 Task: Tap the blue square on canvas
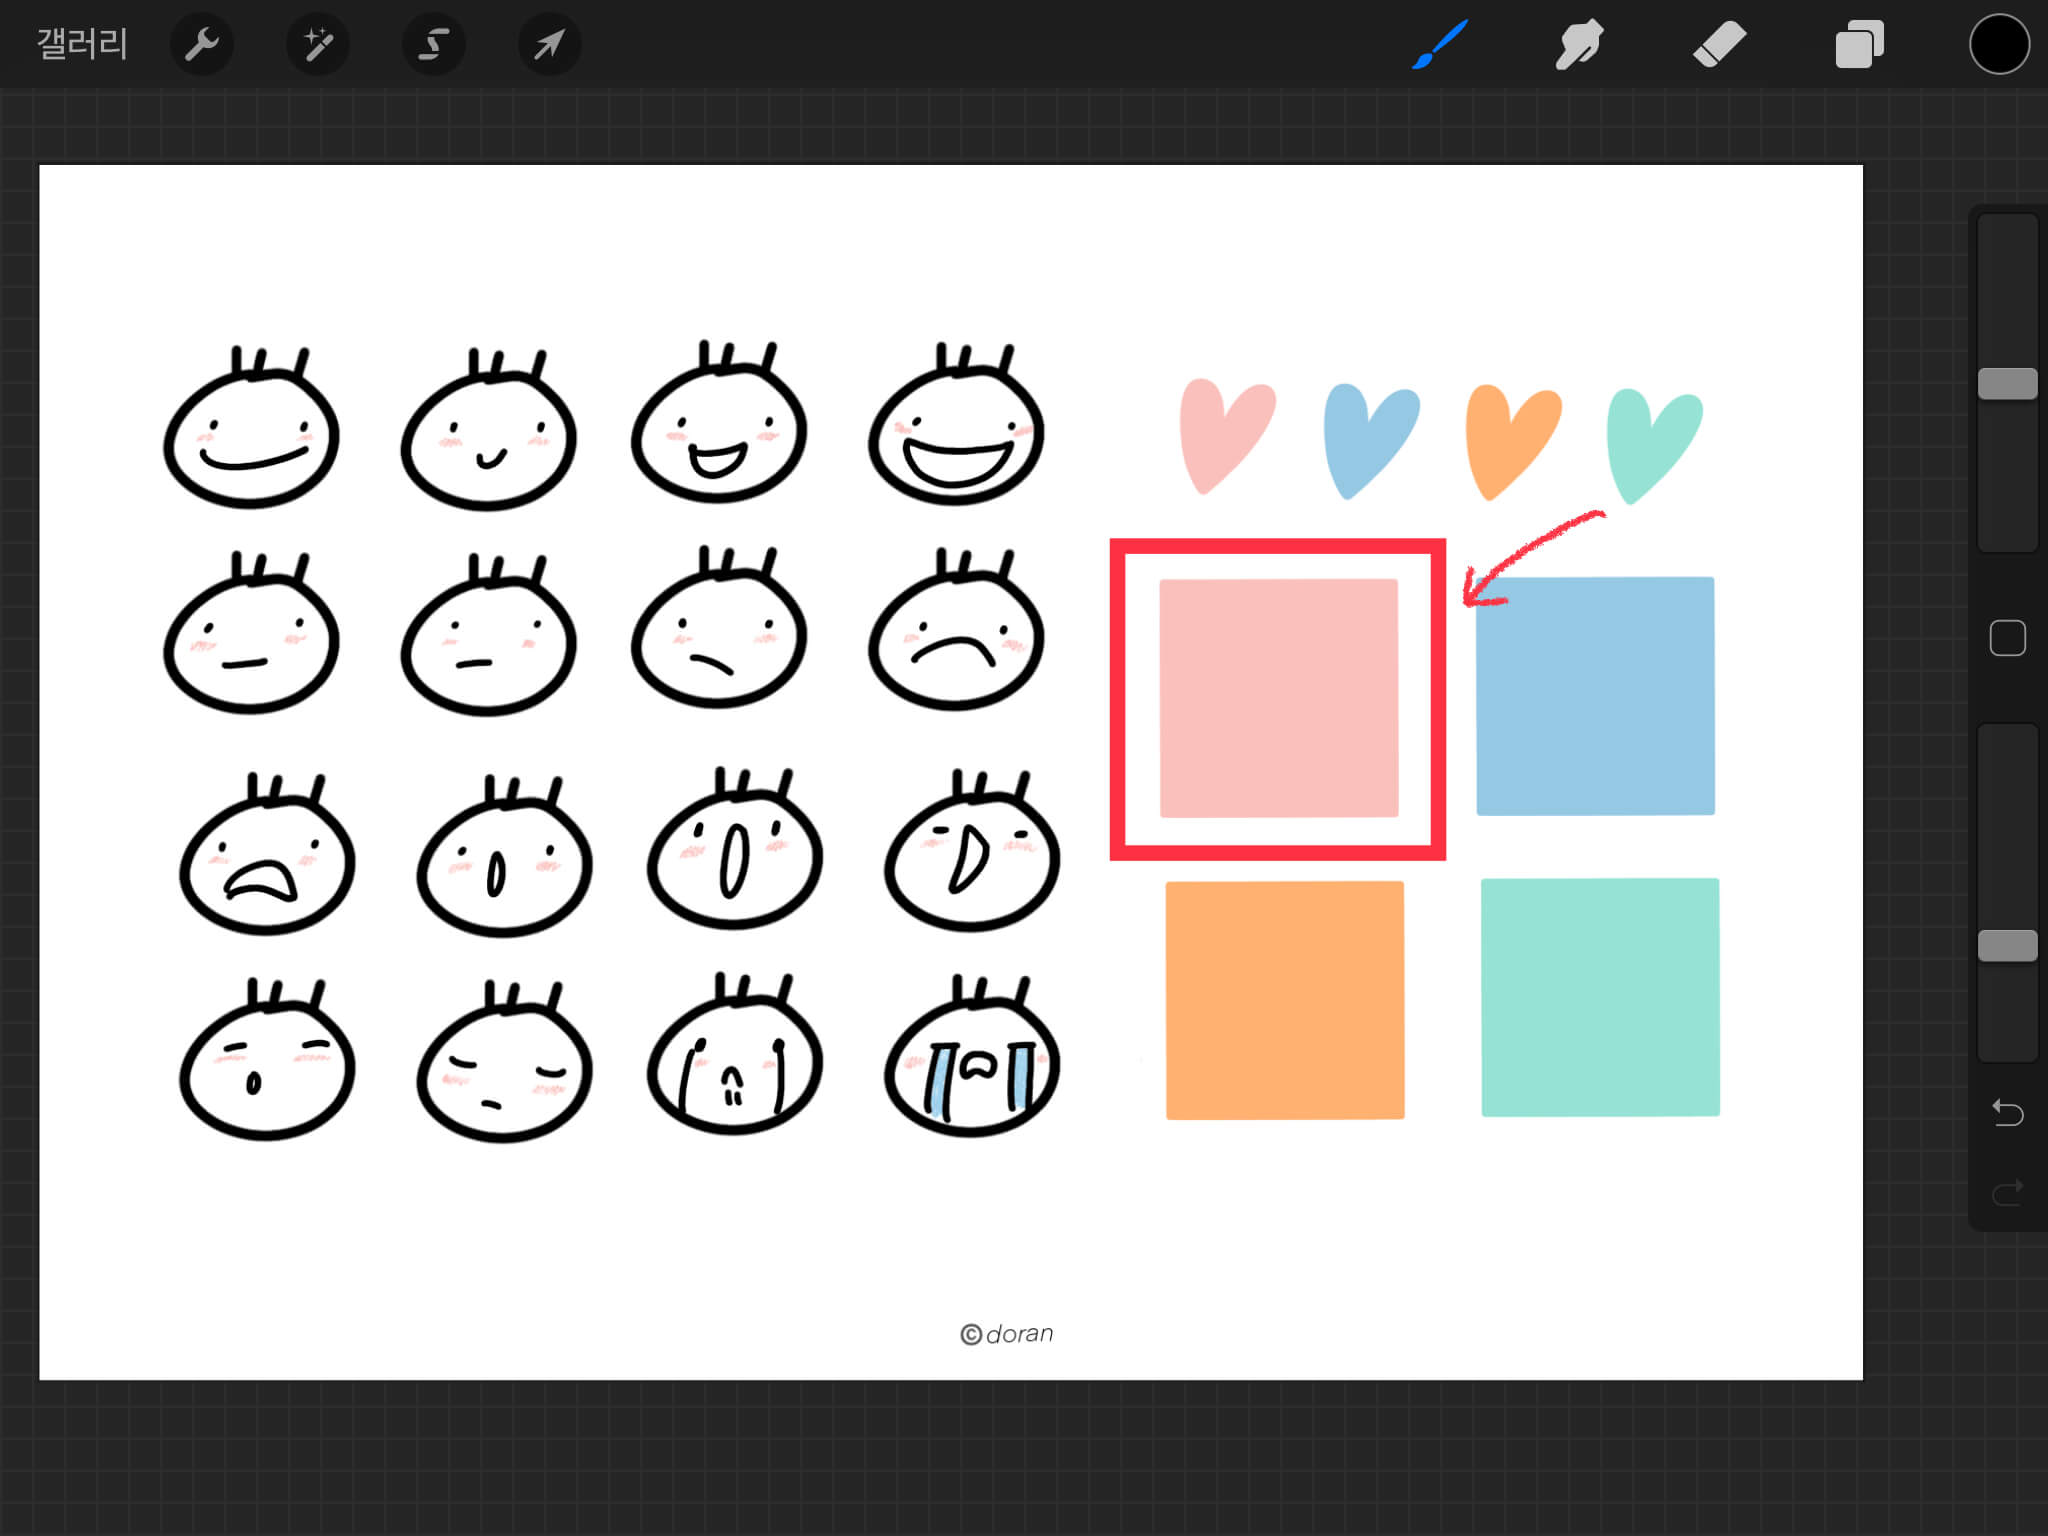coord(1595,696)
